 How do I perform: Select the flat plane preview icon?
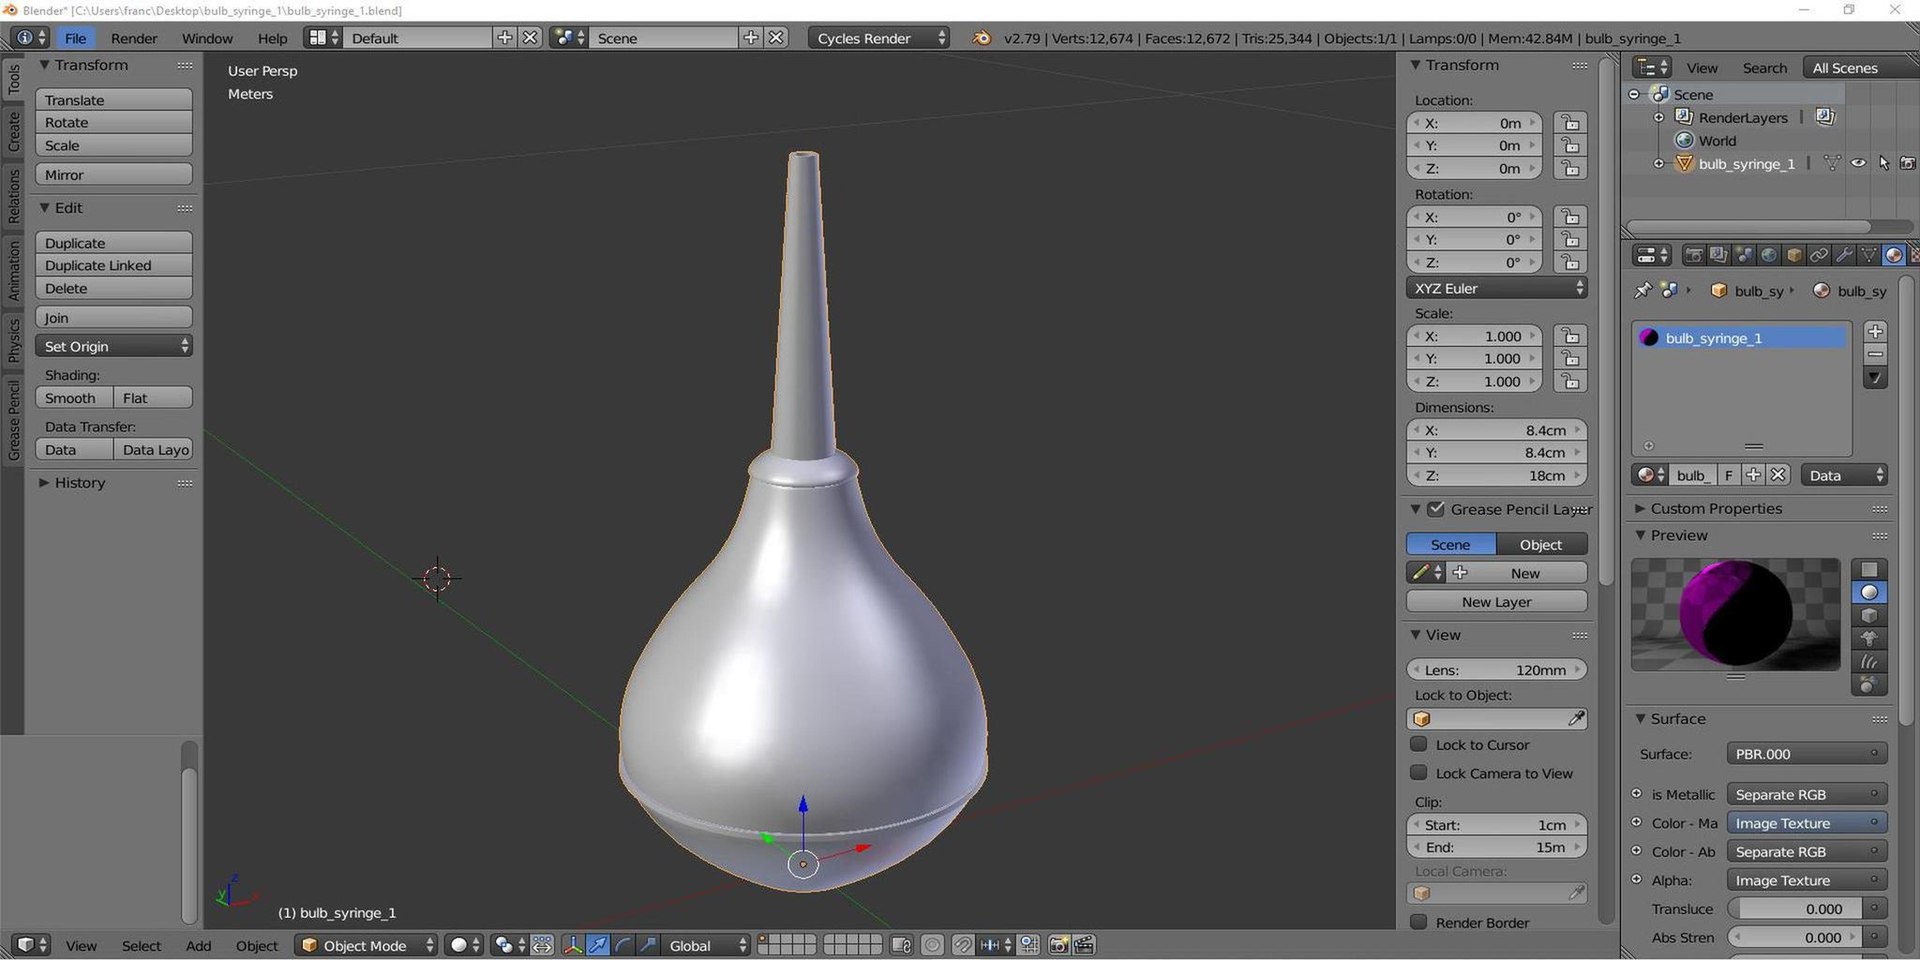pos(1869,569)
